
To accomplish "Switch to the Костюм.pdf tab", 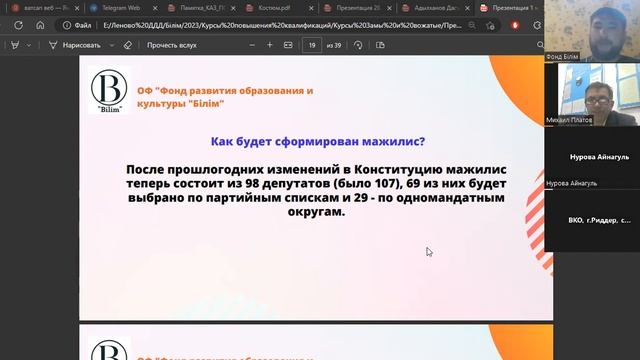I will [x=274, y=8].
